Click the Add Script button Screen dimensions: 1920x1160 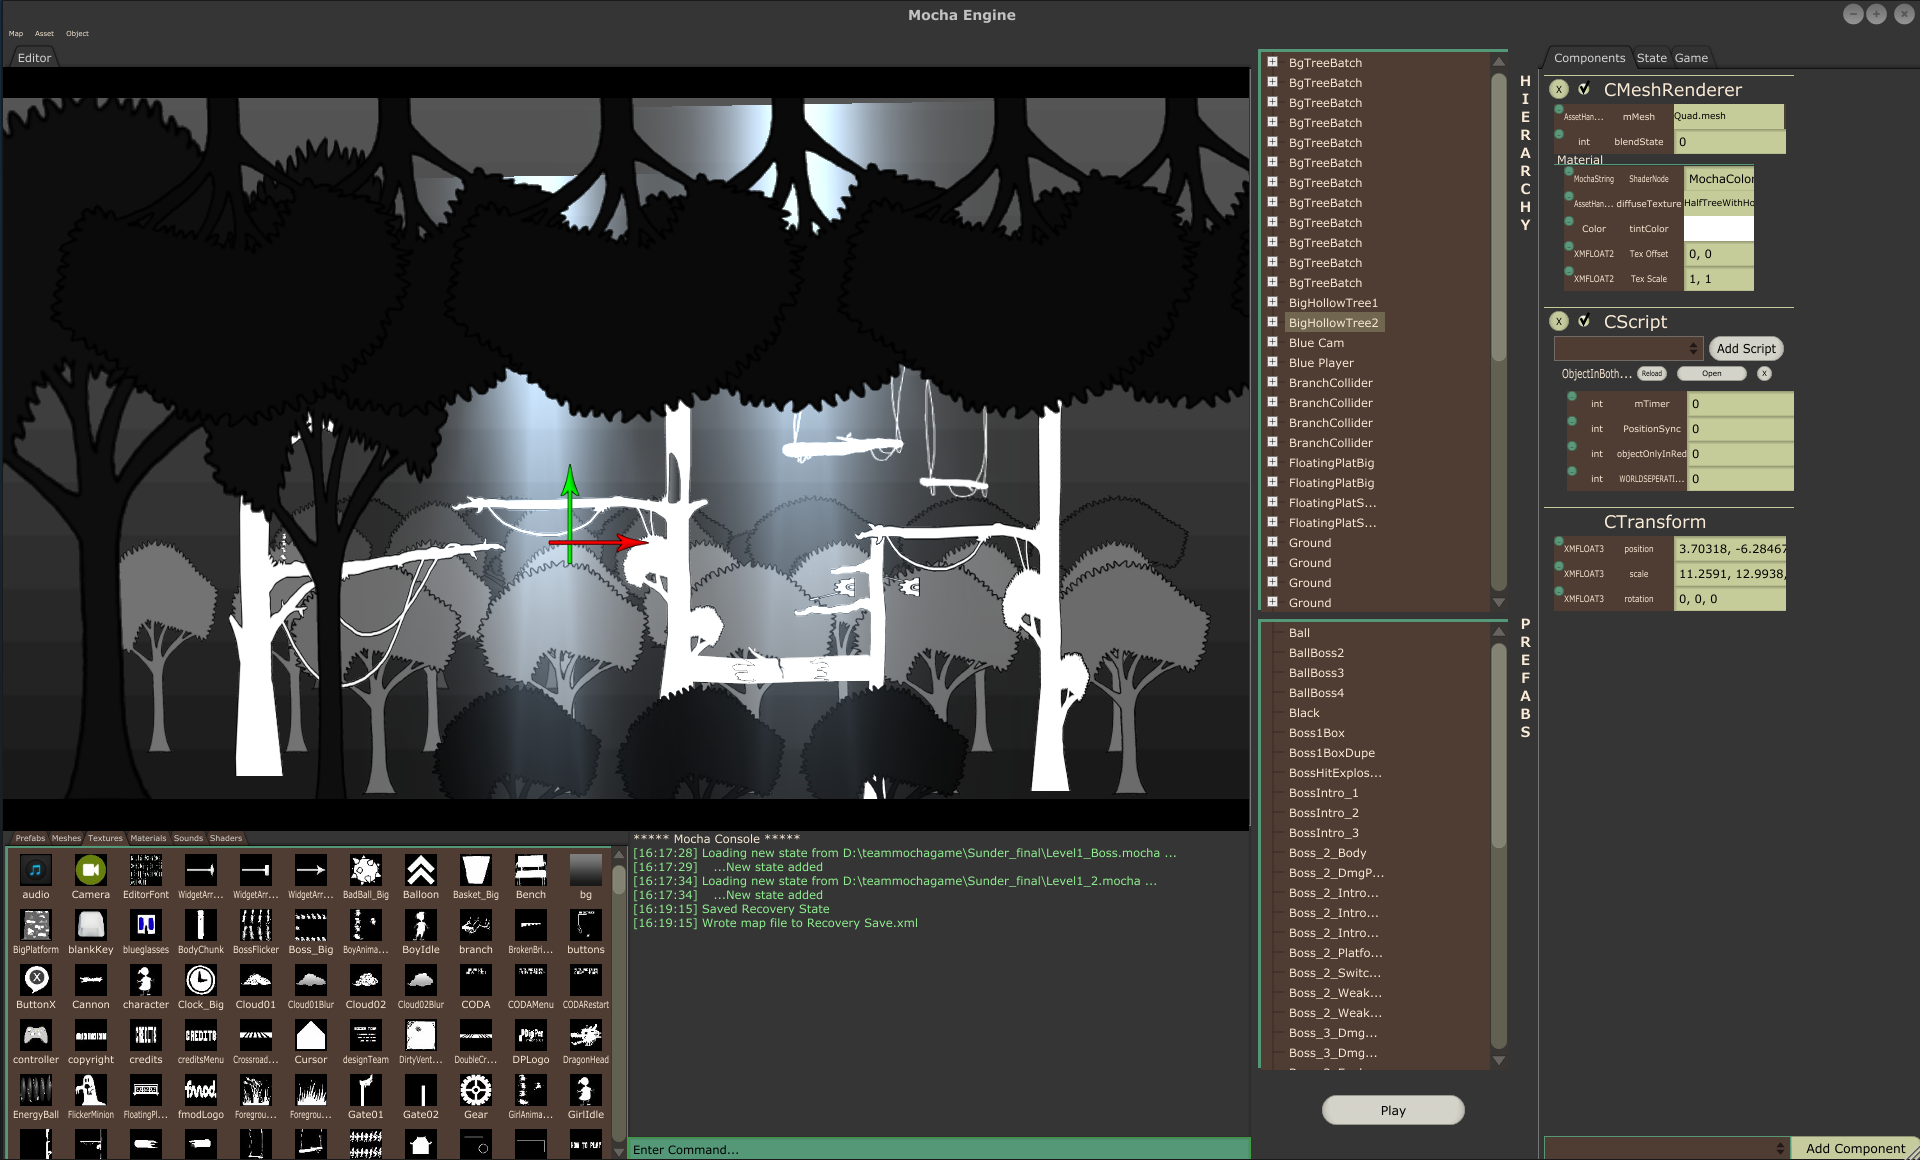coord(1746,348)
